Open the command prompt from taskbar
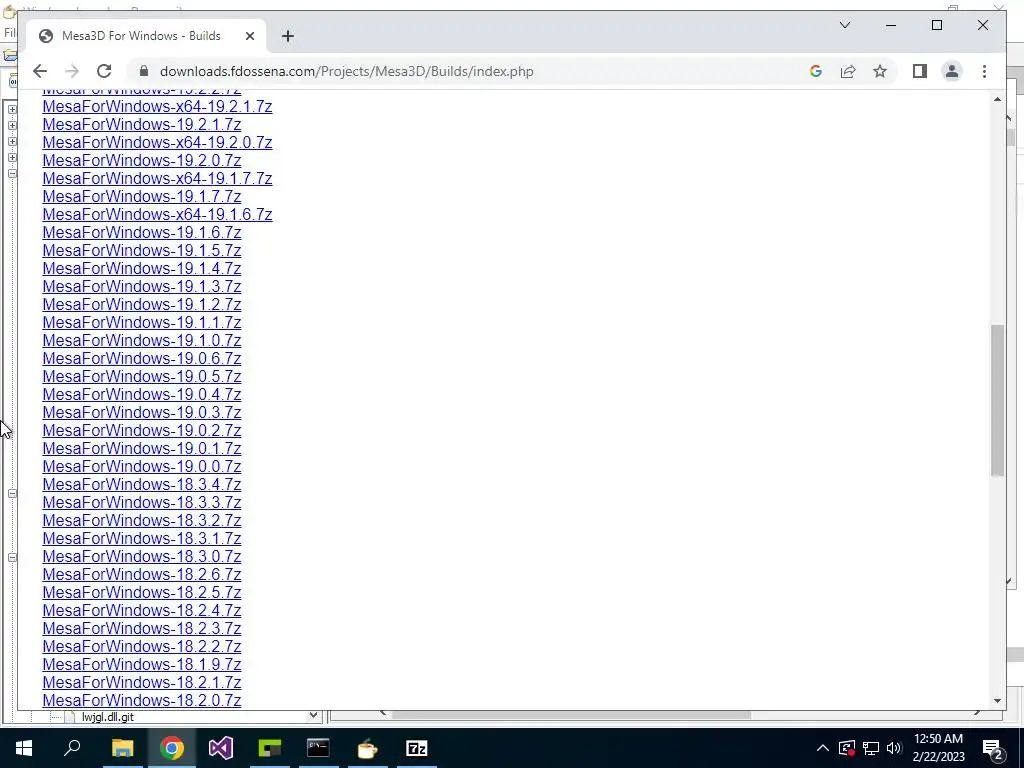This screenshot has height=768, width=1024. point(319,748)
